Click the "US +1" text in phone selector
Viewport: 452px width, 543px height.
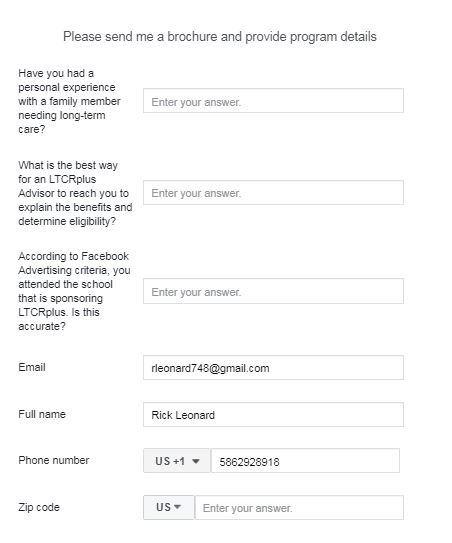click(x=170, y=461)
